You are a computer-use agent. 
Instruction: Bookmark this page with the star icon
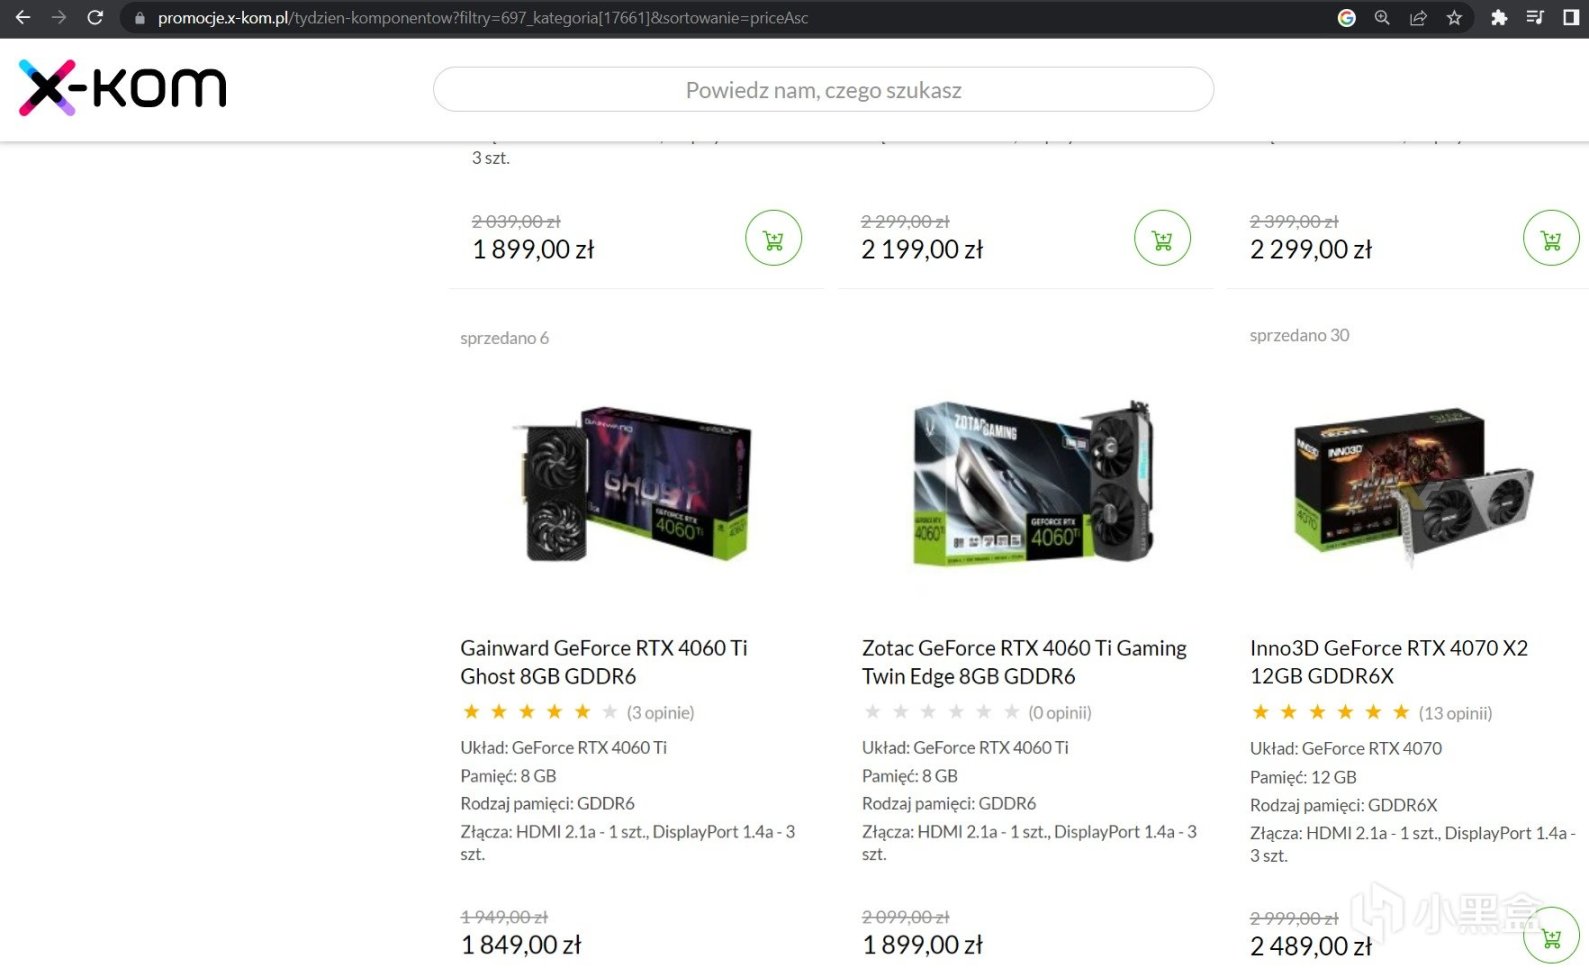(x=1454, y=18)
